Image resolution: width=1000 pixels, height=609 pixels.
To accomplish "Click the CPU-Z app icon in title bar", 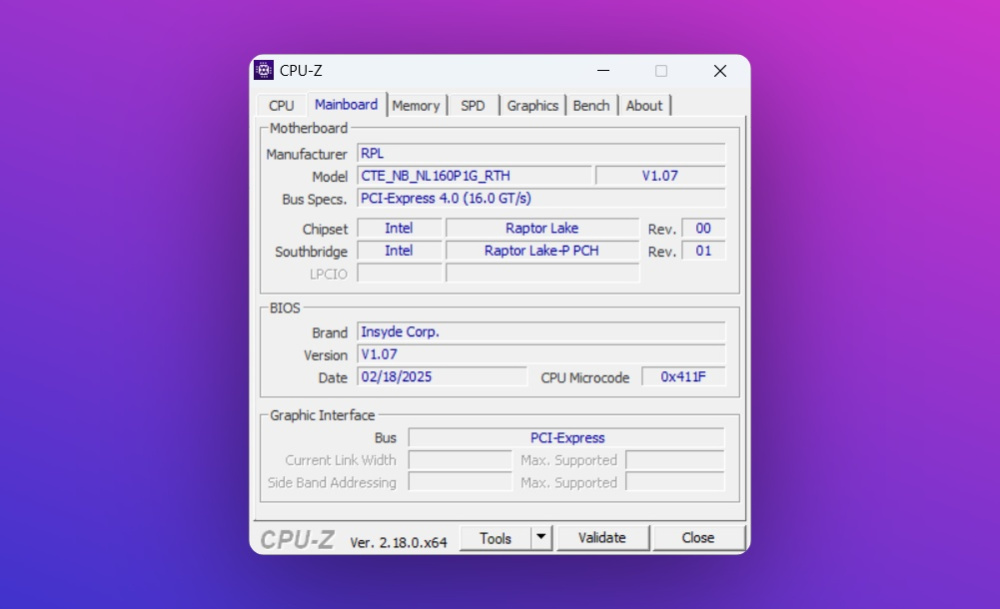I will point(264,70).
